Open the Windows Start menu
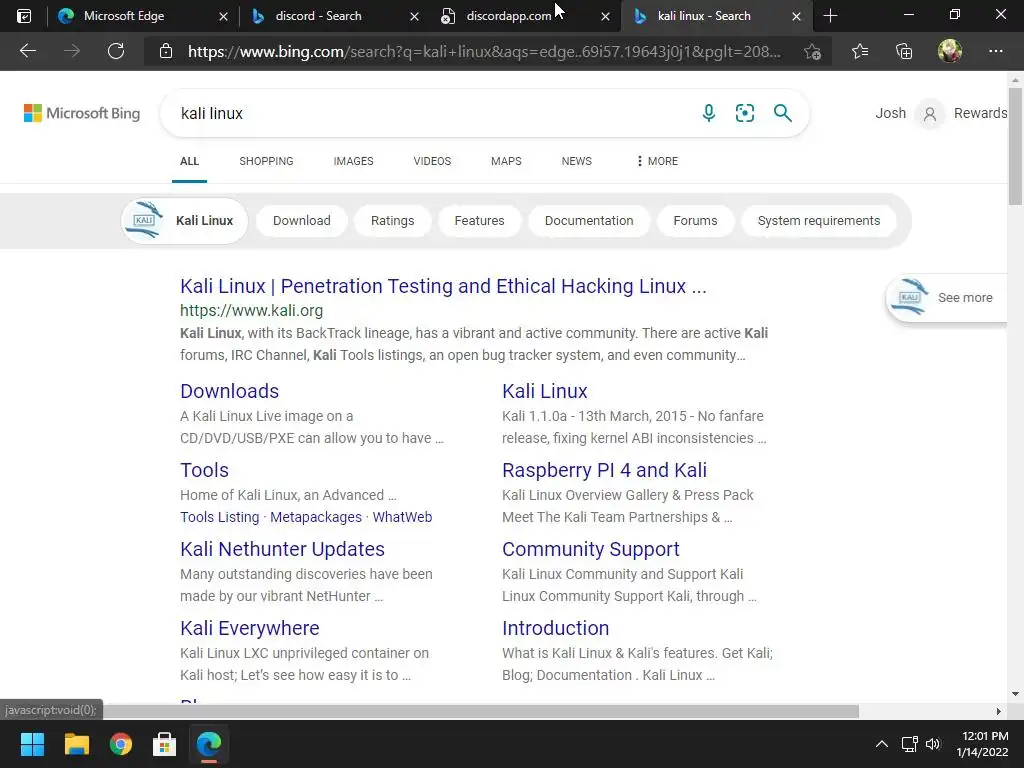The height and width of the screenshot is (768, 1024). point(32,744)
